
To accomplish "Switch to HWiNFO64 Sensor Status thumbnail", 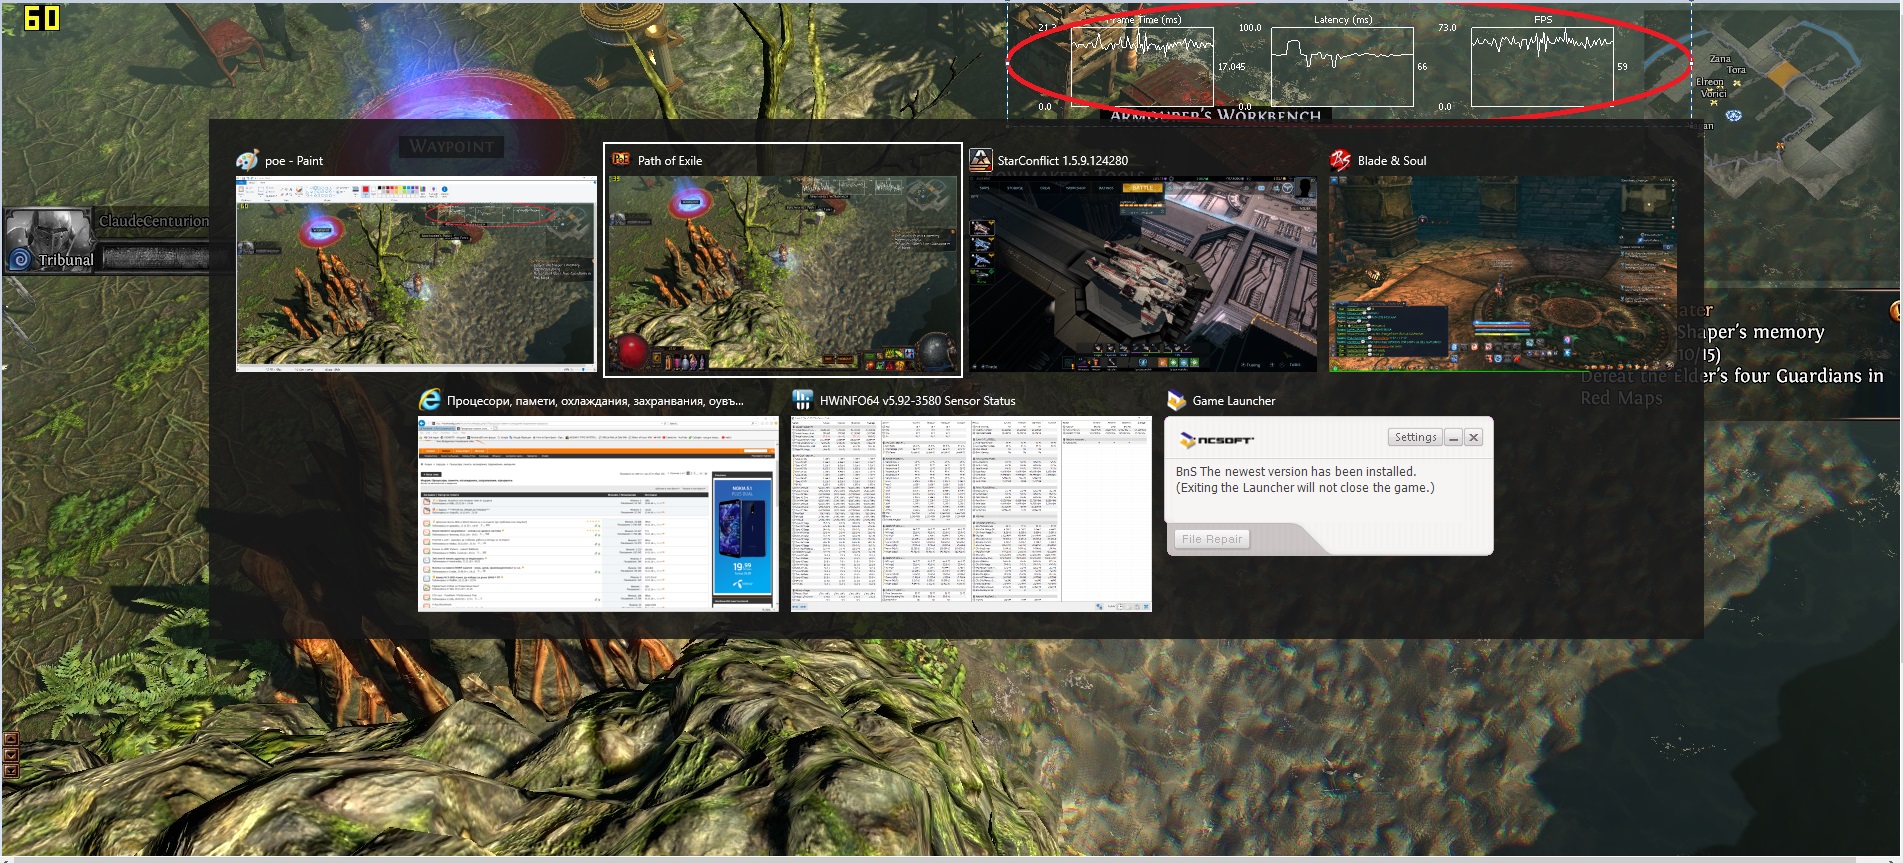I will click(971, 514).
